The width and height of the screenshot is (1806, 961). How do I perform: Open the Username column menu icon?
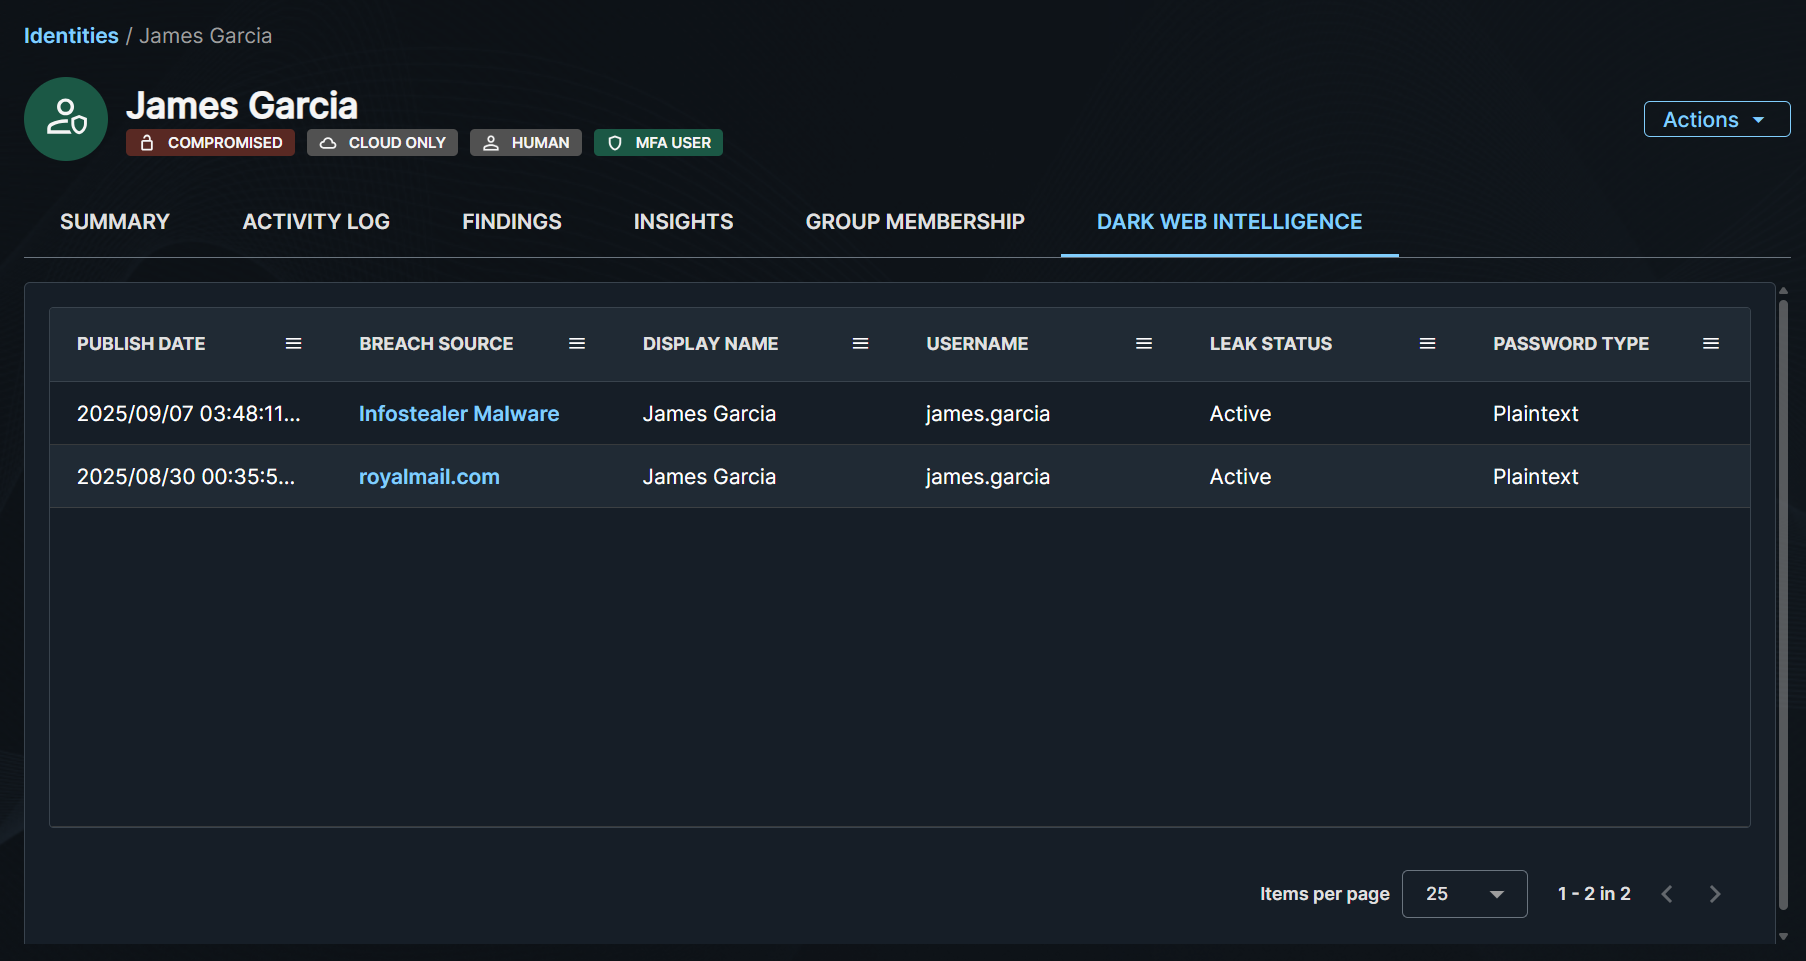1144,344
